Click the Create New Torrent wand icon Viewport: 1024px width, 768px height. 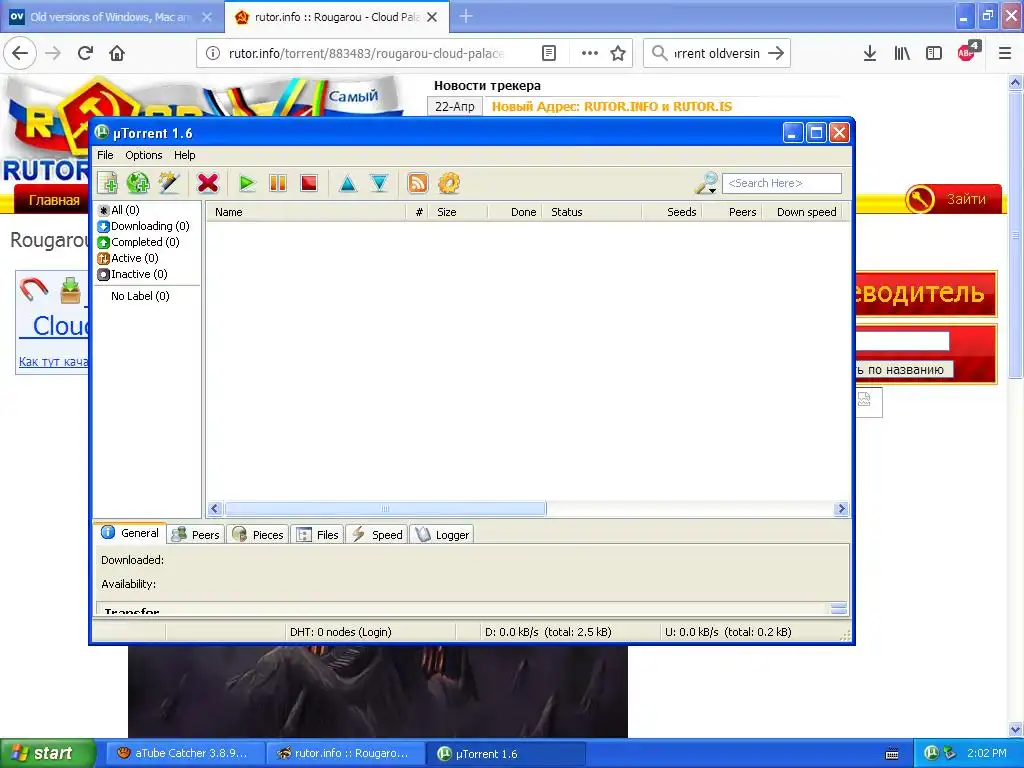(x=168, y=183)
